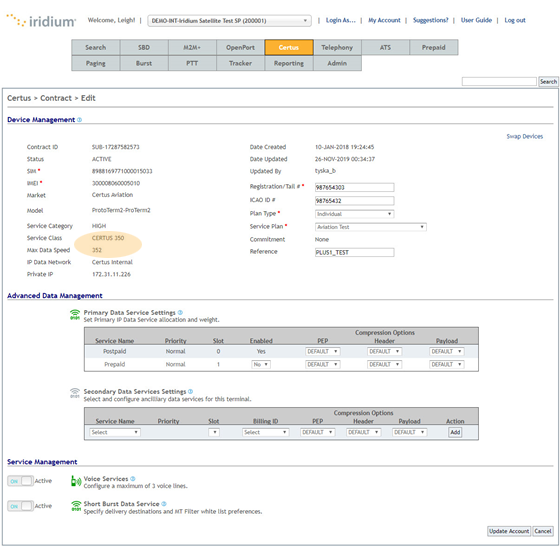Screen dimensions: 560x547
Task: Click the Cancel button
Action: [542, 531]
